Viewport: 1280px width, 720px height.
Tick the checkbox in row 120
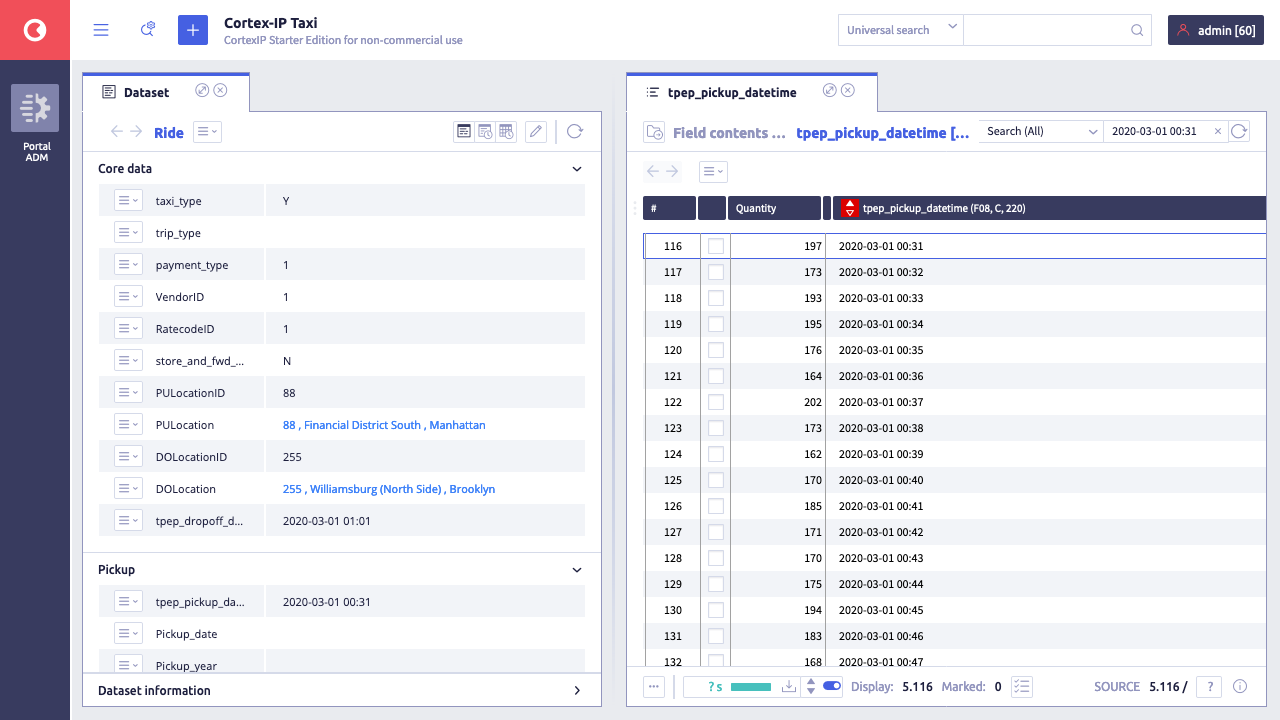(716, 350)
